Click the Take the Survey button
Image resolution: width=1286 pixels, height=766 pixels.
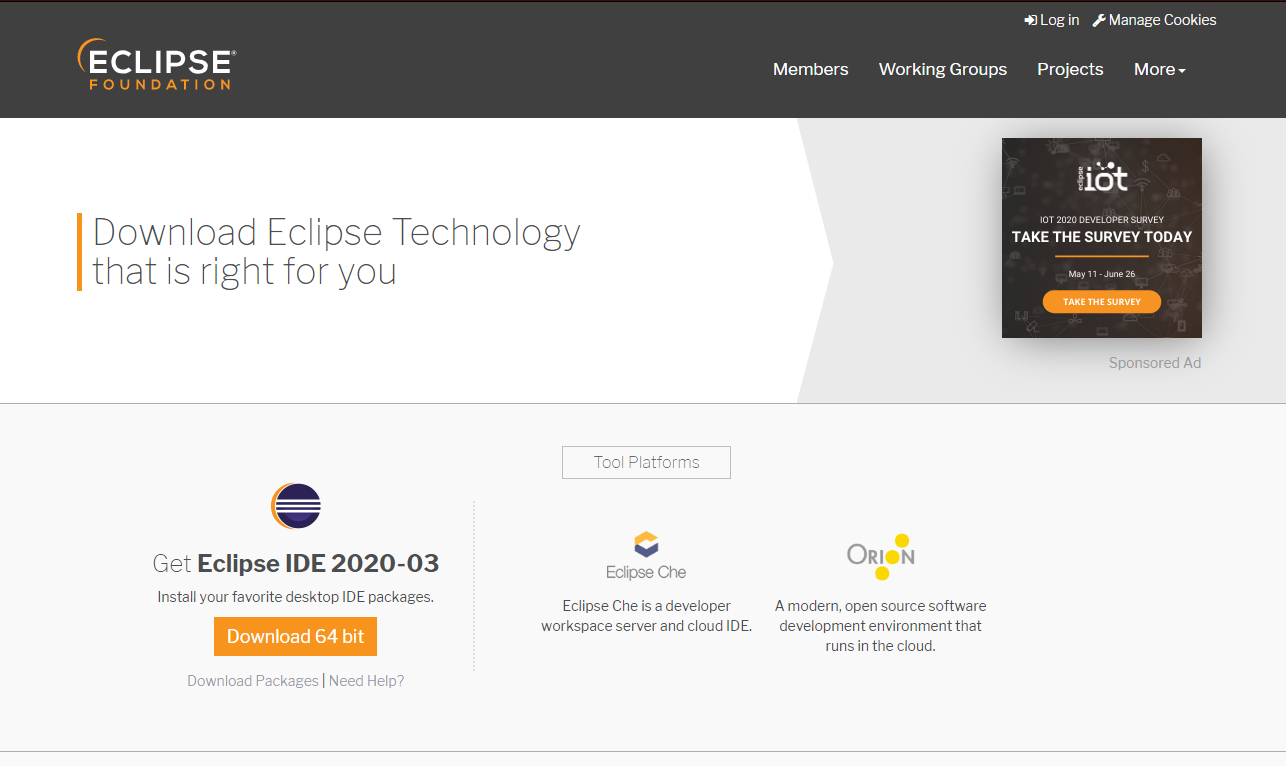pos(1101,301)
